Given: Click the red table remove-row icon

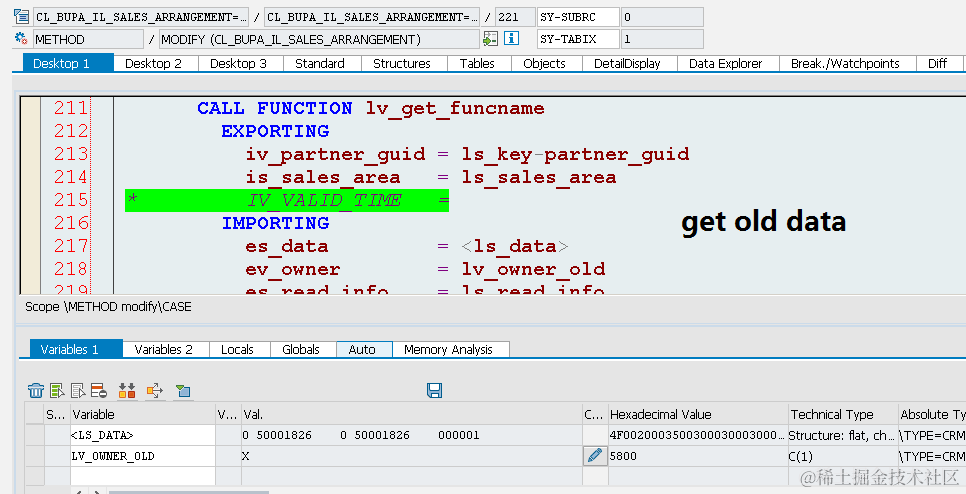Looking at the screenshot, I should coord(99,390).
